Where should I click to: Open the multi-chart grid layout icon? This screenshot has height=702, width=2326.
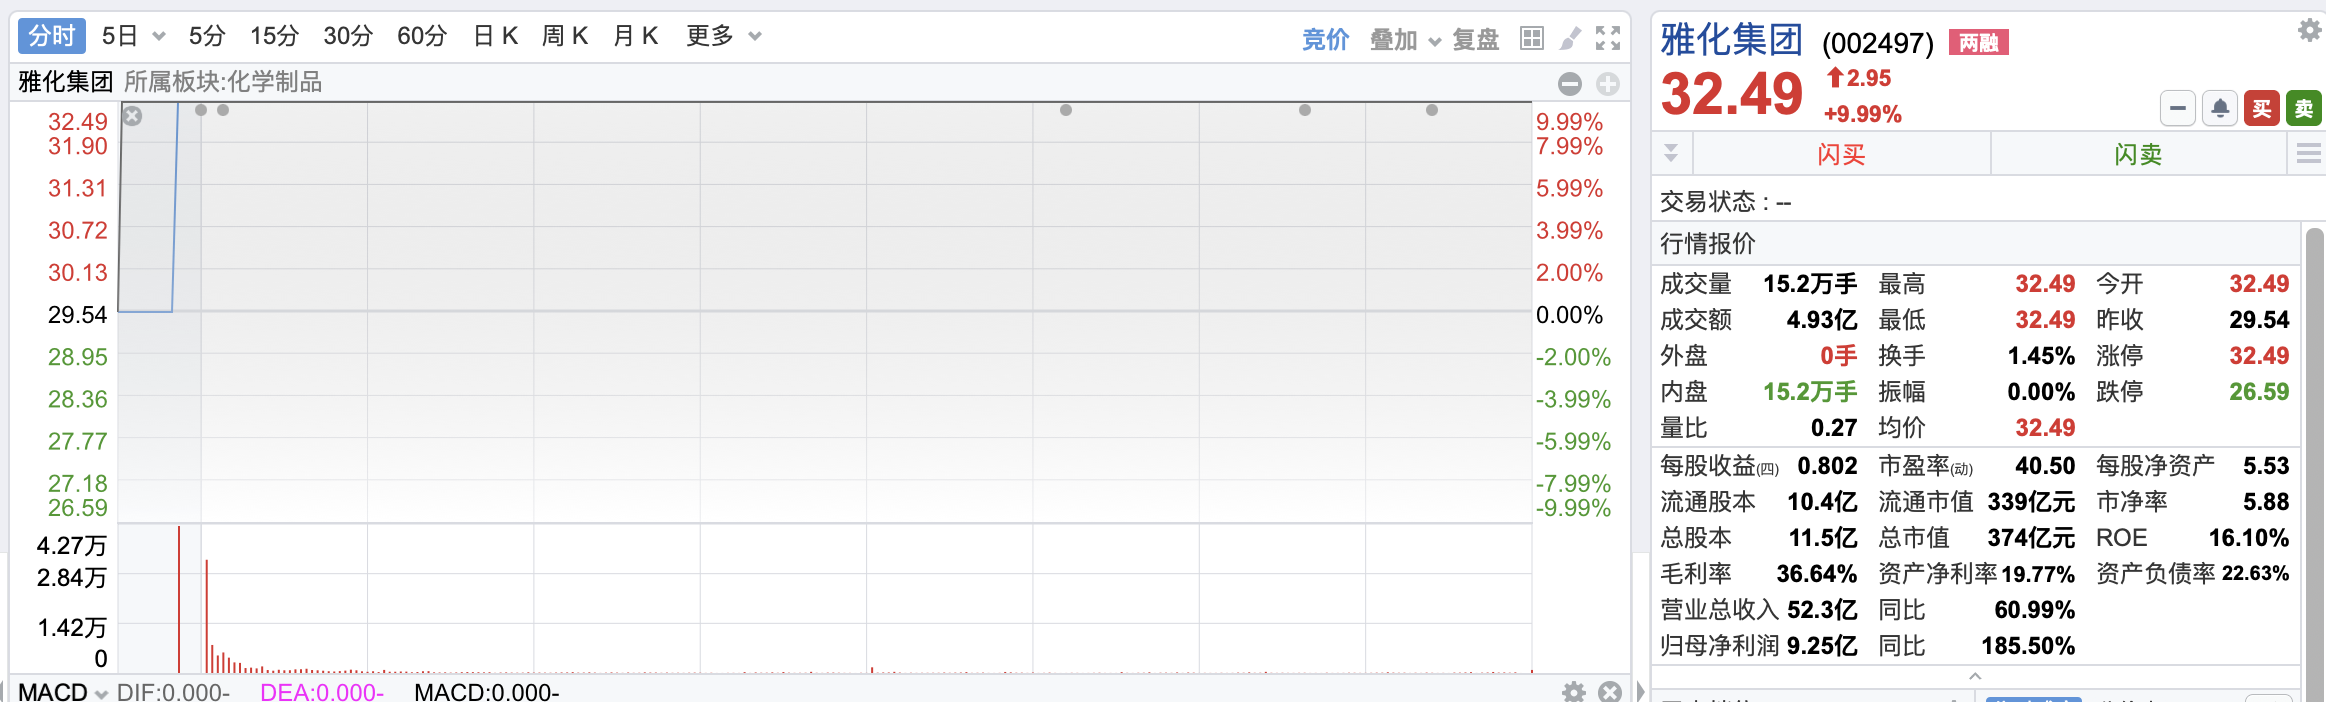(1531, 38)
